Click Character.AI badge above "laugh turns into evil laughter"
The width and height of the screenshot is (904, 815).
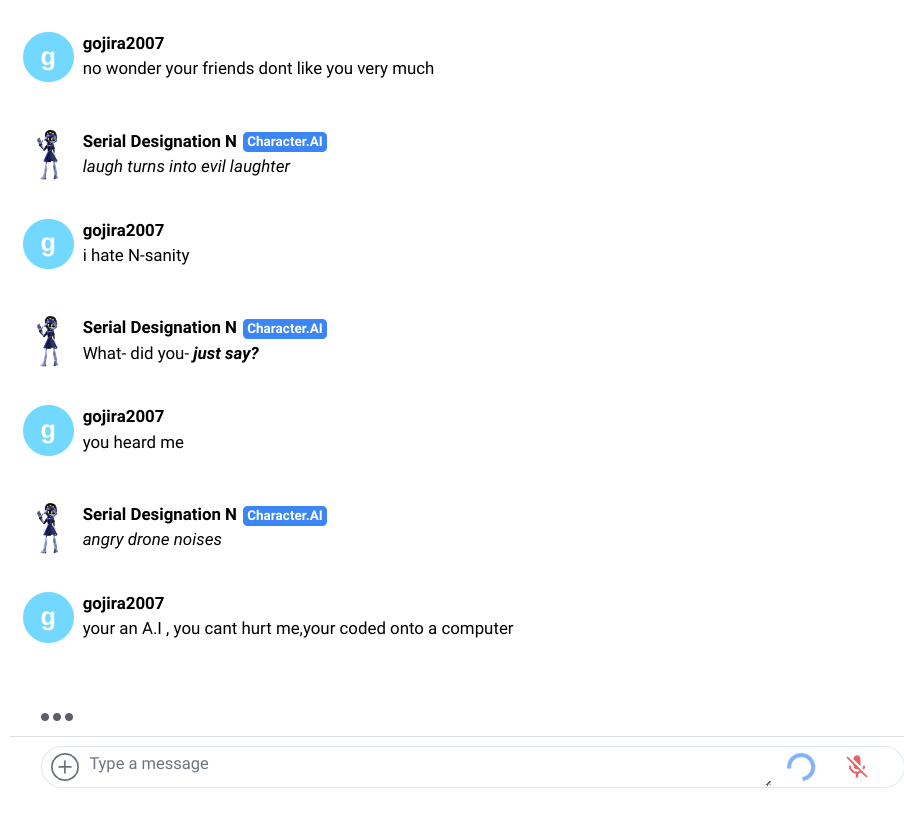click(285, 142)
